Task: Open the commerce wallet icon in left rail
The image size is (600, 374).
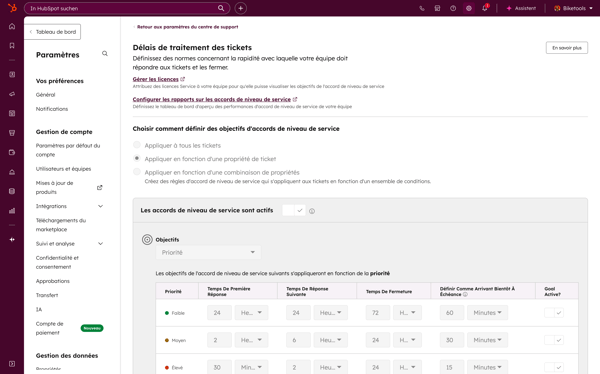Action: click(12, 152)
